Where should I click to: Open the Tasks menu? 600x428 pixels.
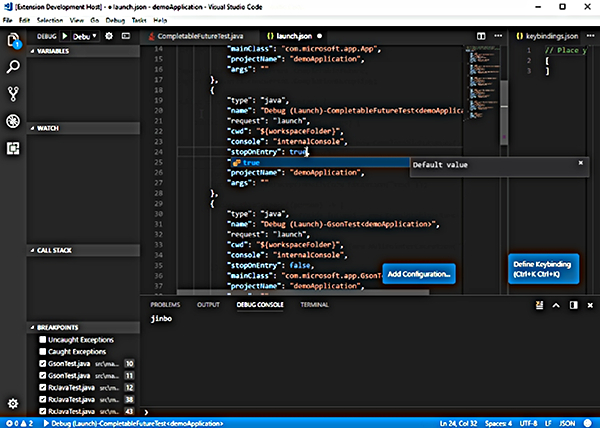point(139,20)
